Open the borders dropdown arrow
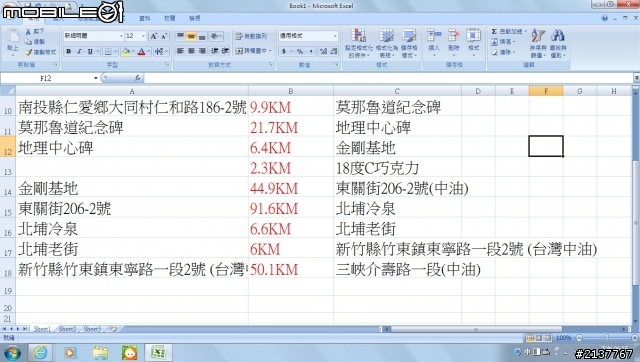 [x=116, y=51]
